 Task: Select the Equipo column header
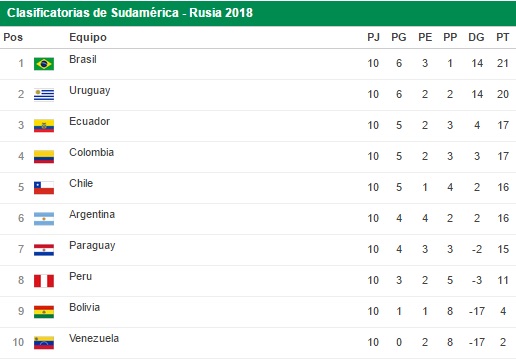[88, 37]
